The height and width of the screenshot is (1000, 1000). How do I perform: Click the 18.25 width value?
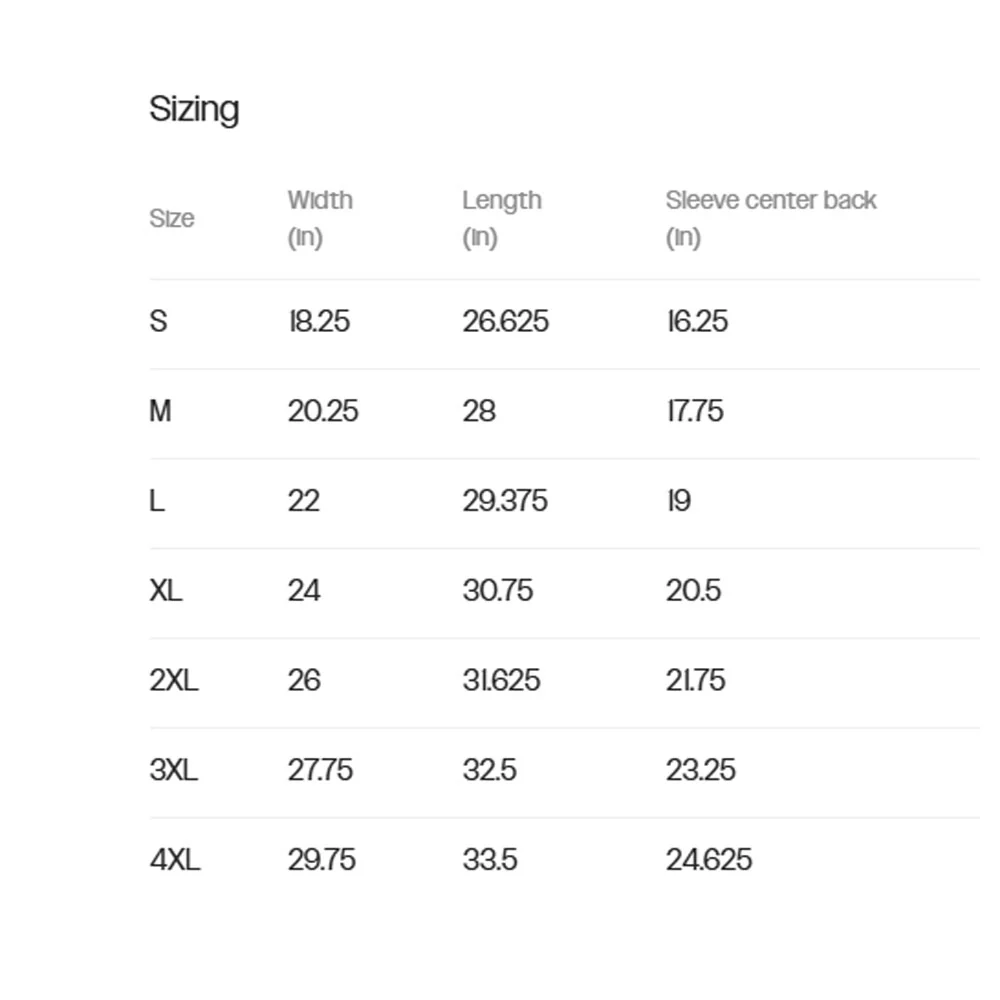[319, 321]
